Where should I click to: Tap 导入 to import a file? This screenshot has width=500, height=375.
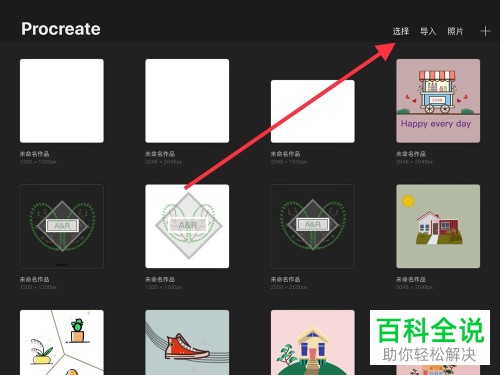[x=428, y=31]
